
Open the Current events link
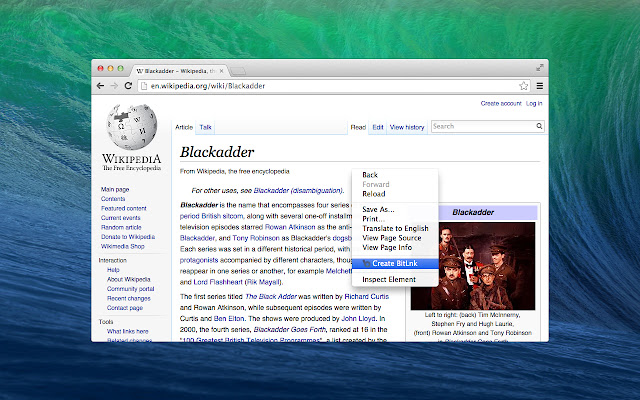(120, 218)
